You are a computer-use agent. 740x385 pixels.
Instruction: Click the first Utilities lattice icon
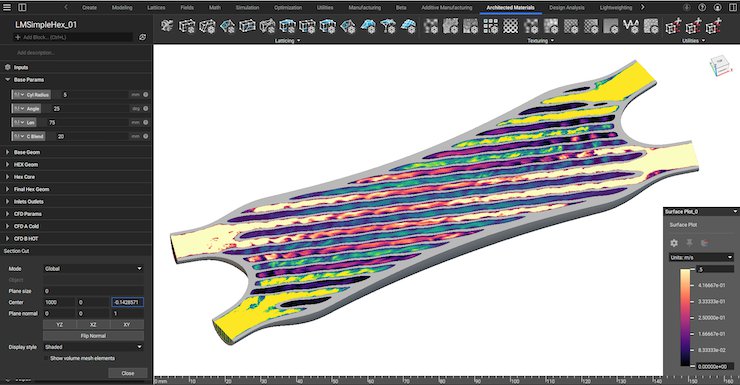pyautogui.click(x=673, y=26)
